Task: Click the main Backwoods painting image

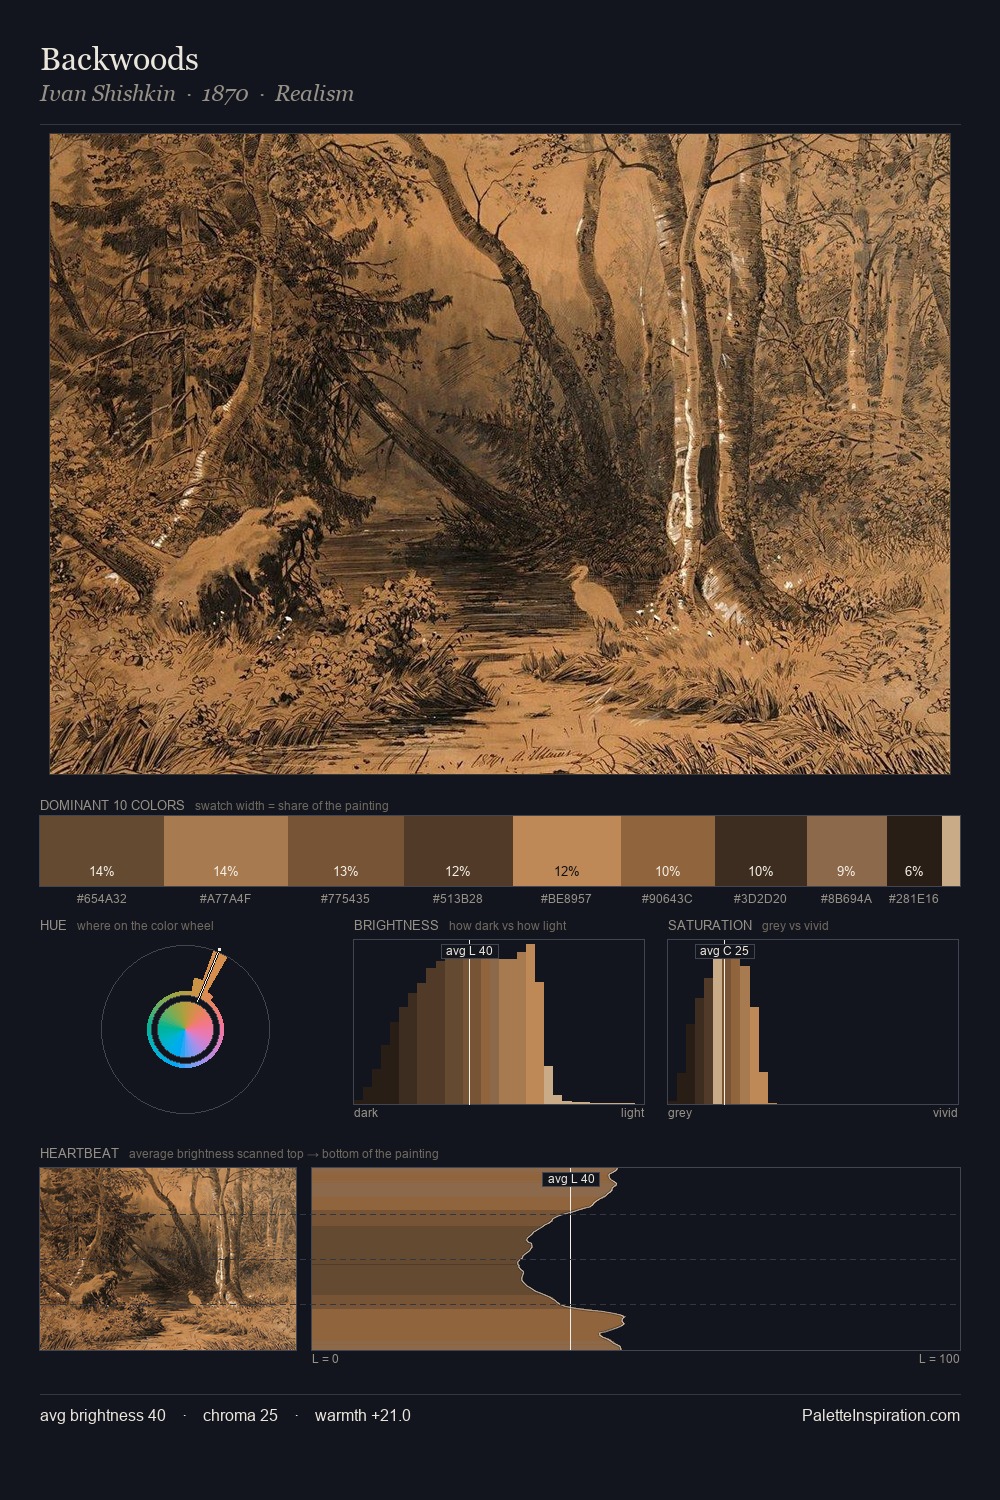Action: pyautogui.click(x=500, y=454)
